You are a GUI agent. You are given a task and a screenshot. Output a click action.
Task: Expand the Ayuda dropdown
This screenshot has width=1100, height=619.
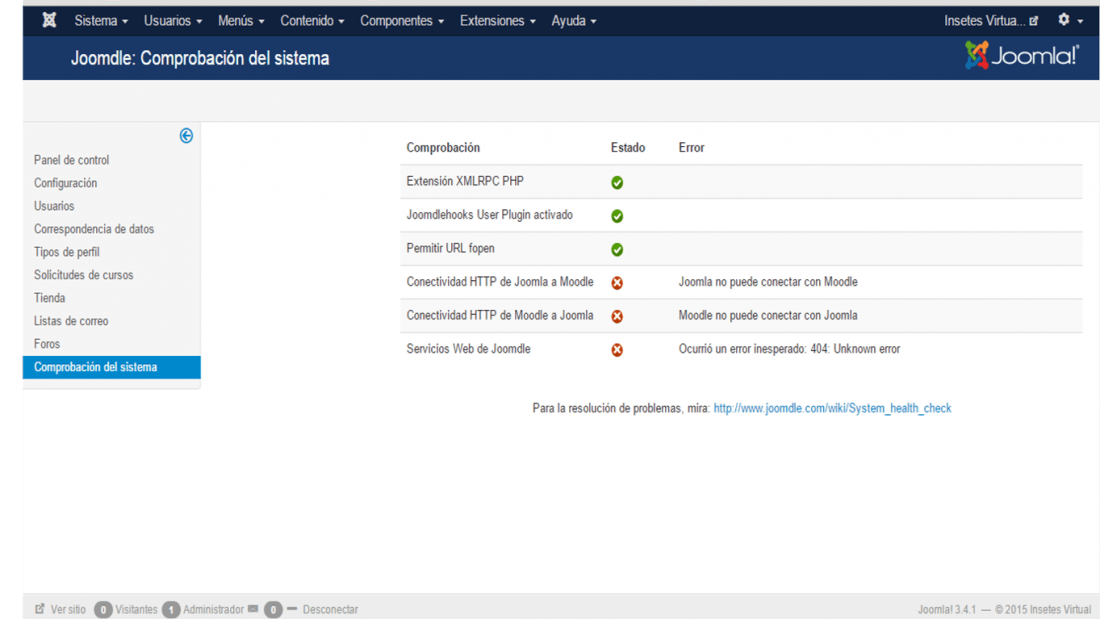(573, 21)
